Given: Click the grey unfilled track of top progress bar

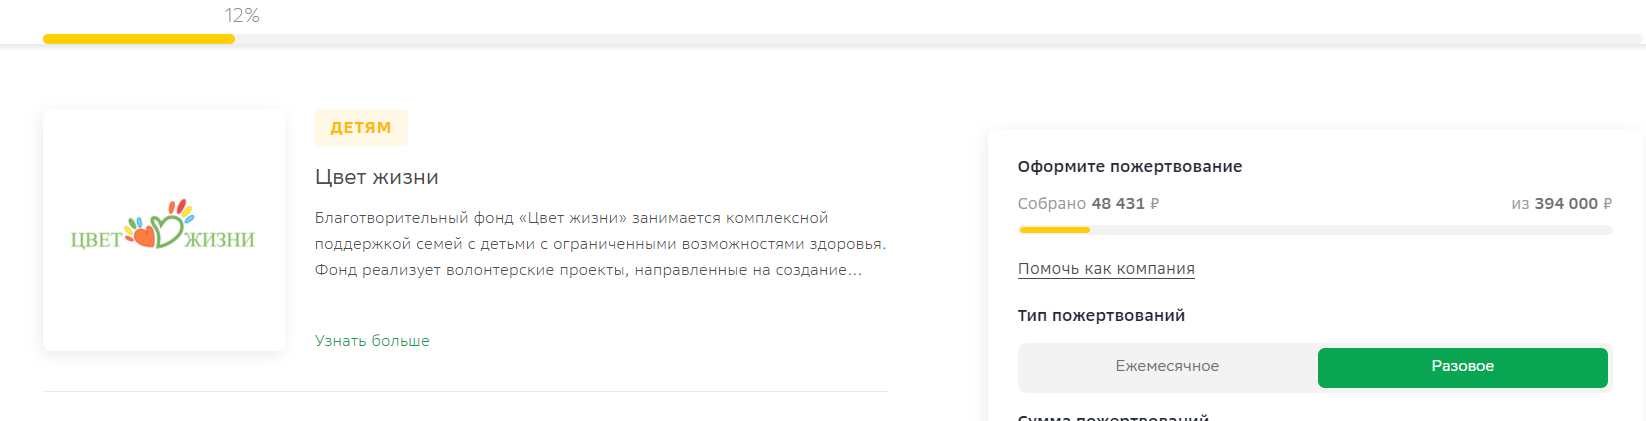Looking at the screenshot, I should click(x=900, y=39).
